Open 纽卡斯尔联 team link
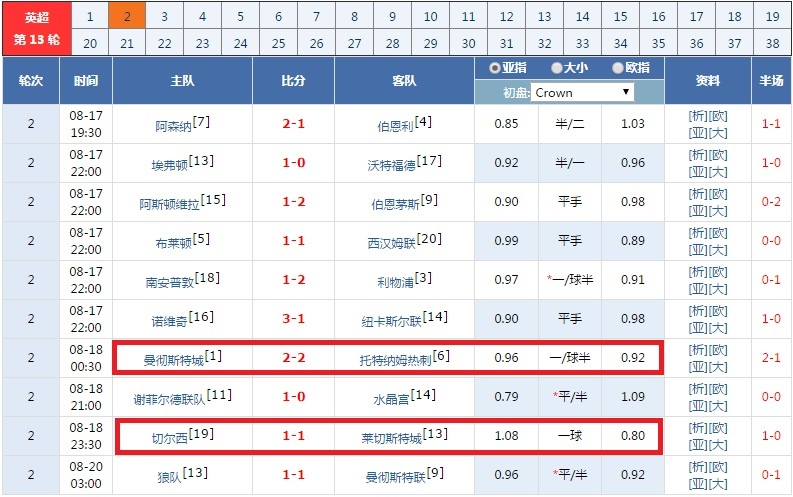 pyautogui.click(x=391, y=321)
